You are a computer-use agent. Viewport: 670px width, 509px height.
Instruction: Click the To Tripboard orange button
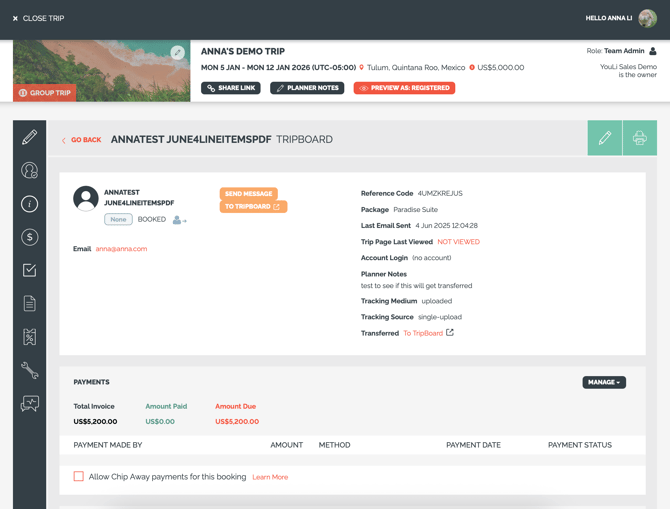[x=253, y=206]
